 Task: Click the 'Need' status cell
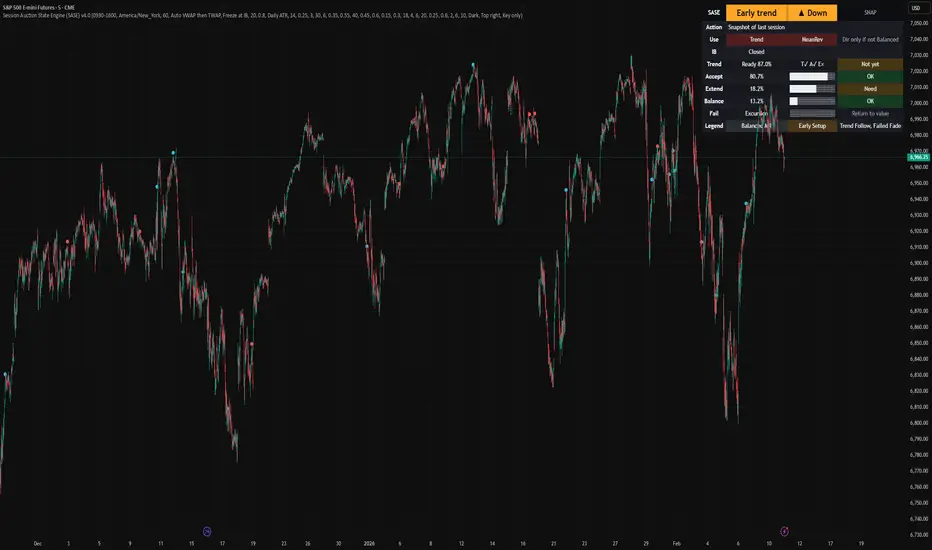pos(870,89)
